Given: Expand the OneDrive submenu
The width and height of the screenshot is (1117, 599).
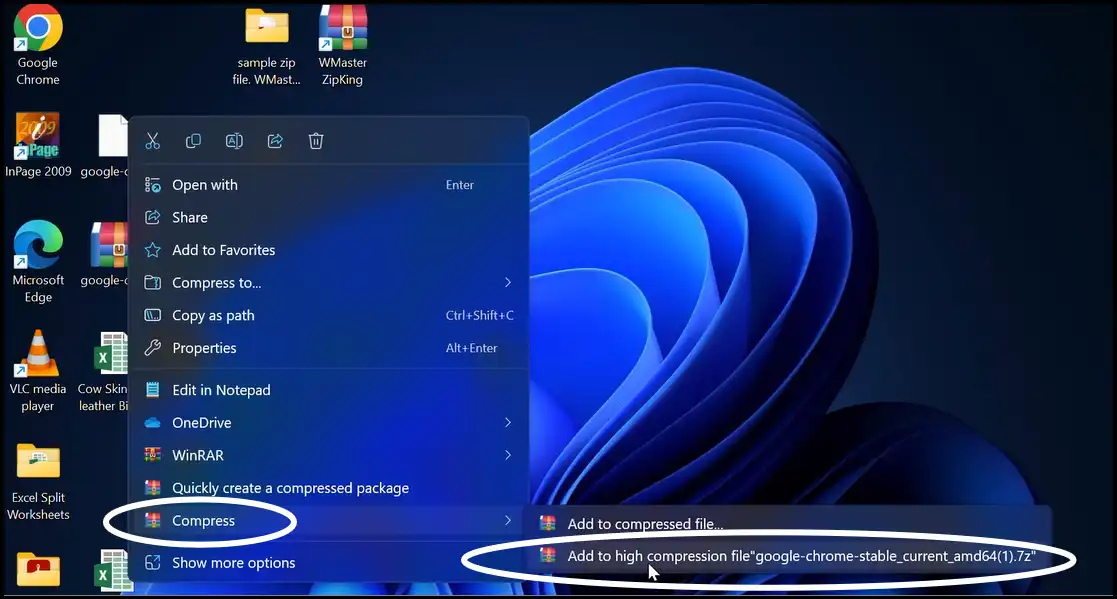Looking at the screenshot, I should pyautogui.click(x=328, y=422).
